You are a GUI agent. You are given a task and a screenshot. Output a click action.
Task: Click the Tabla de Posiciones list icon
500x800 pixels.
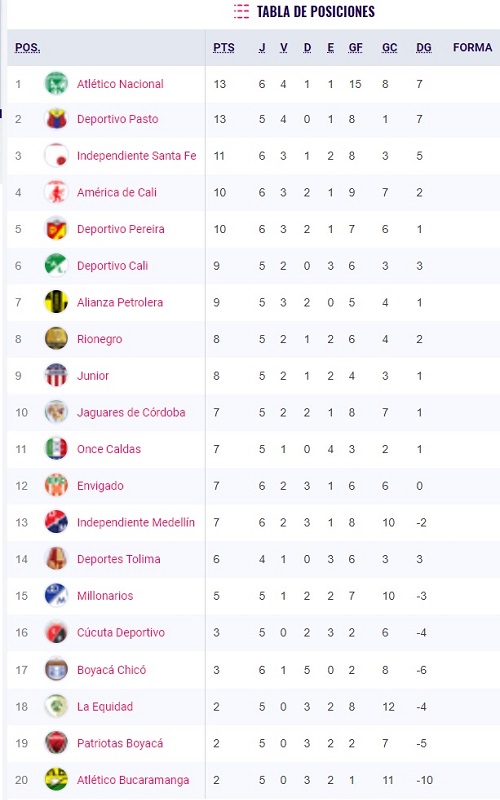tap(241, 11)
